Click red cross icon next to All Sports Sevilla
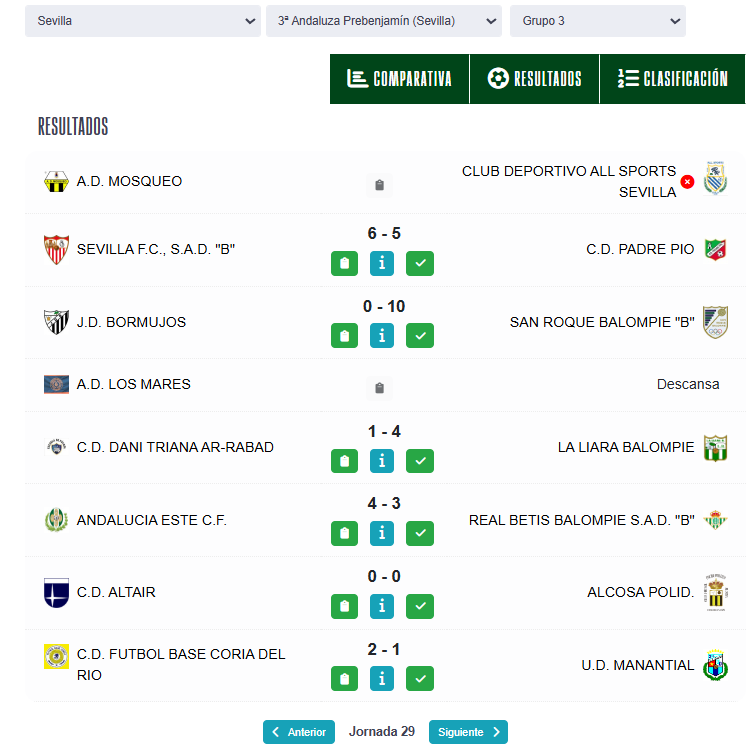The image size is (751, 755). click(688, 182)
